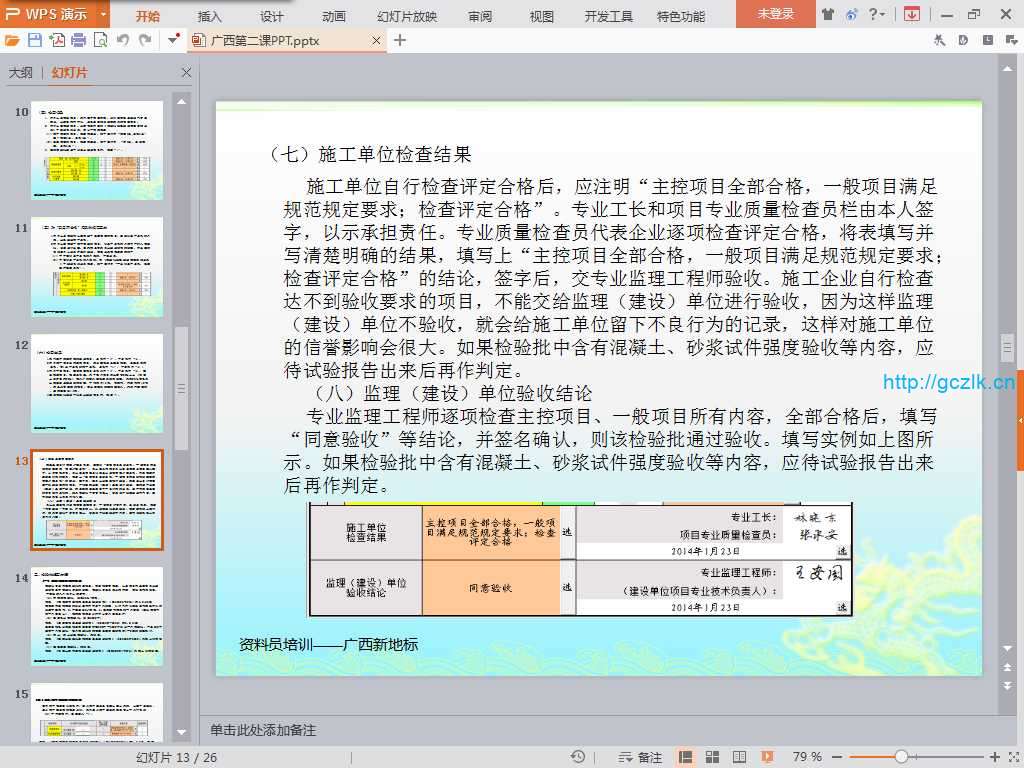
Task: Click the export to PDF icon
Action: [x=57, y=40]
